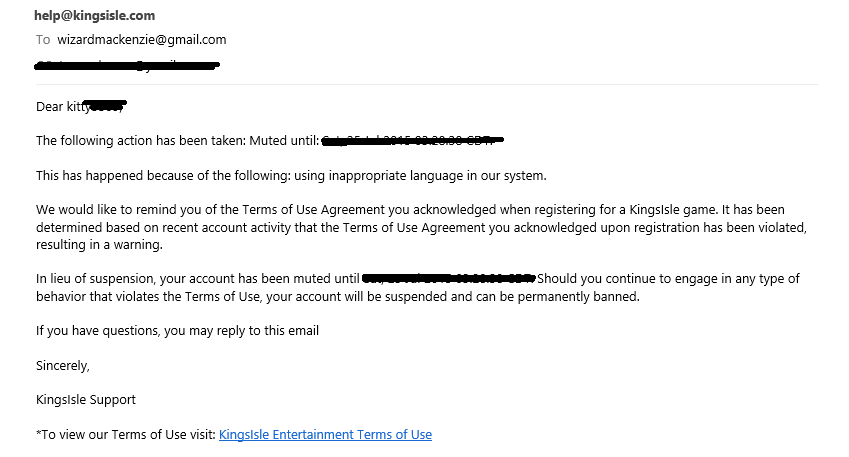This screenshot has width=849, height=457.
Task: Click the "Dear kitty" greeting
Action: pos(63,107)
